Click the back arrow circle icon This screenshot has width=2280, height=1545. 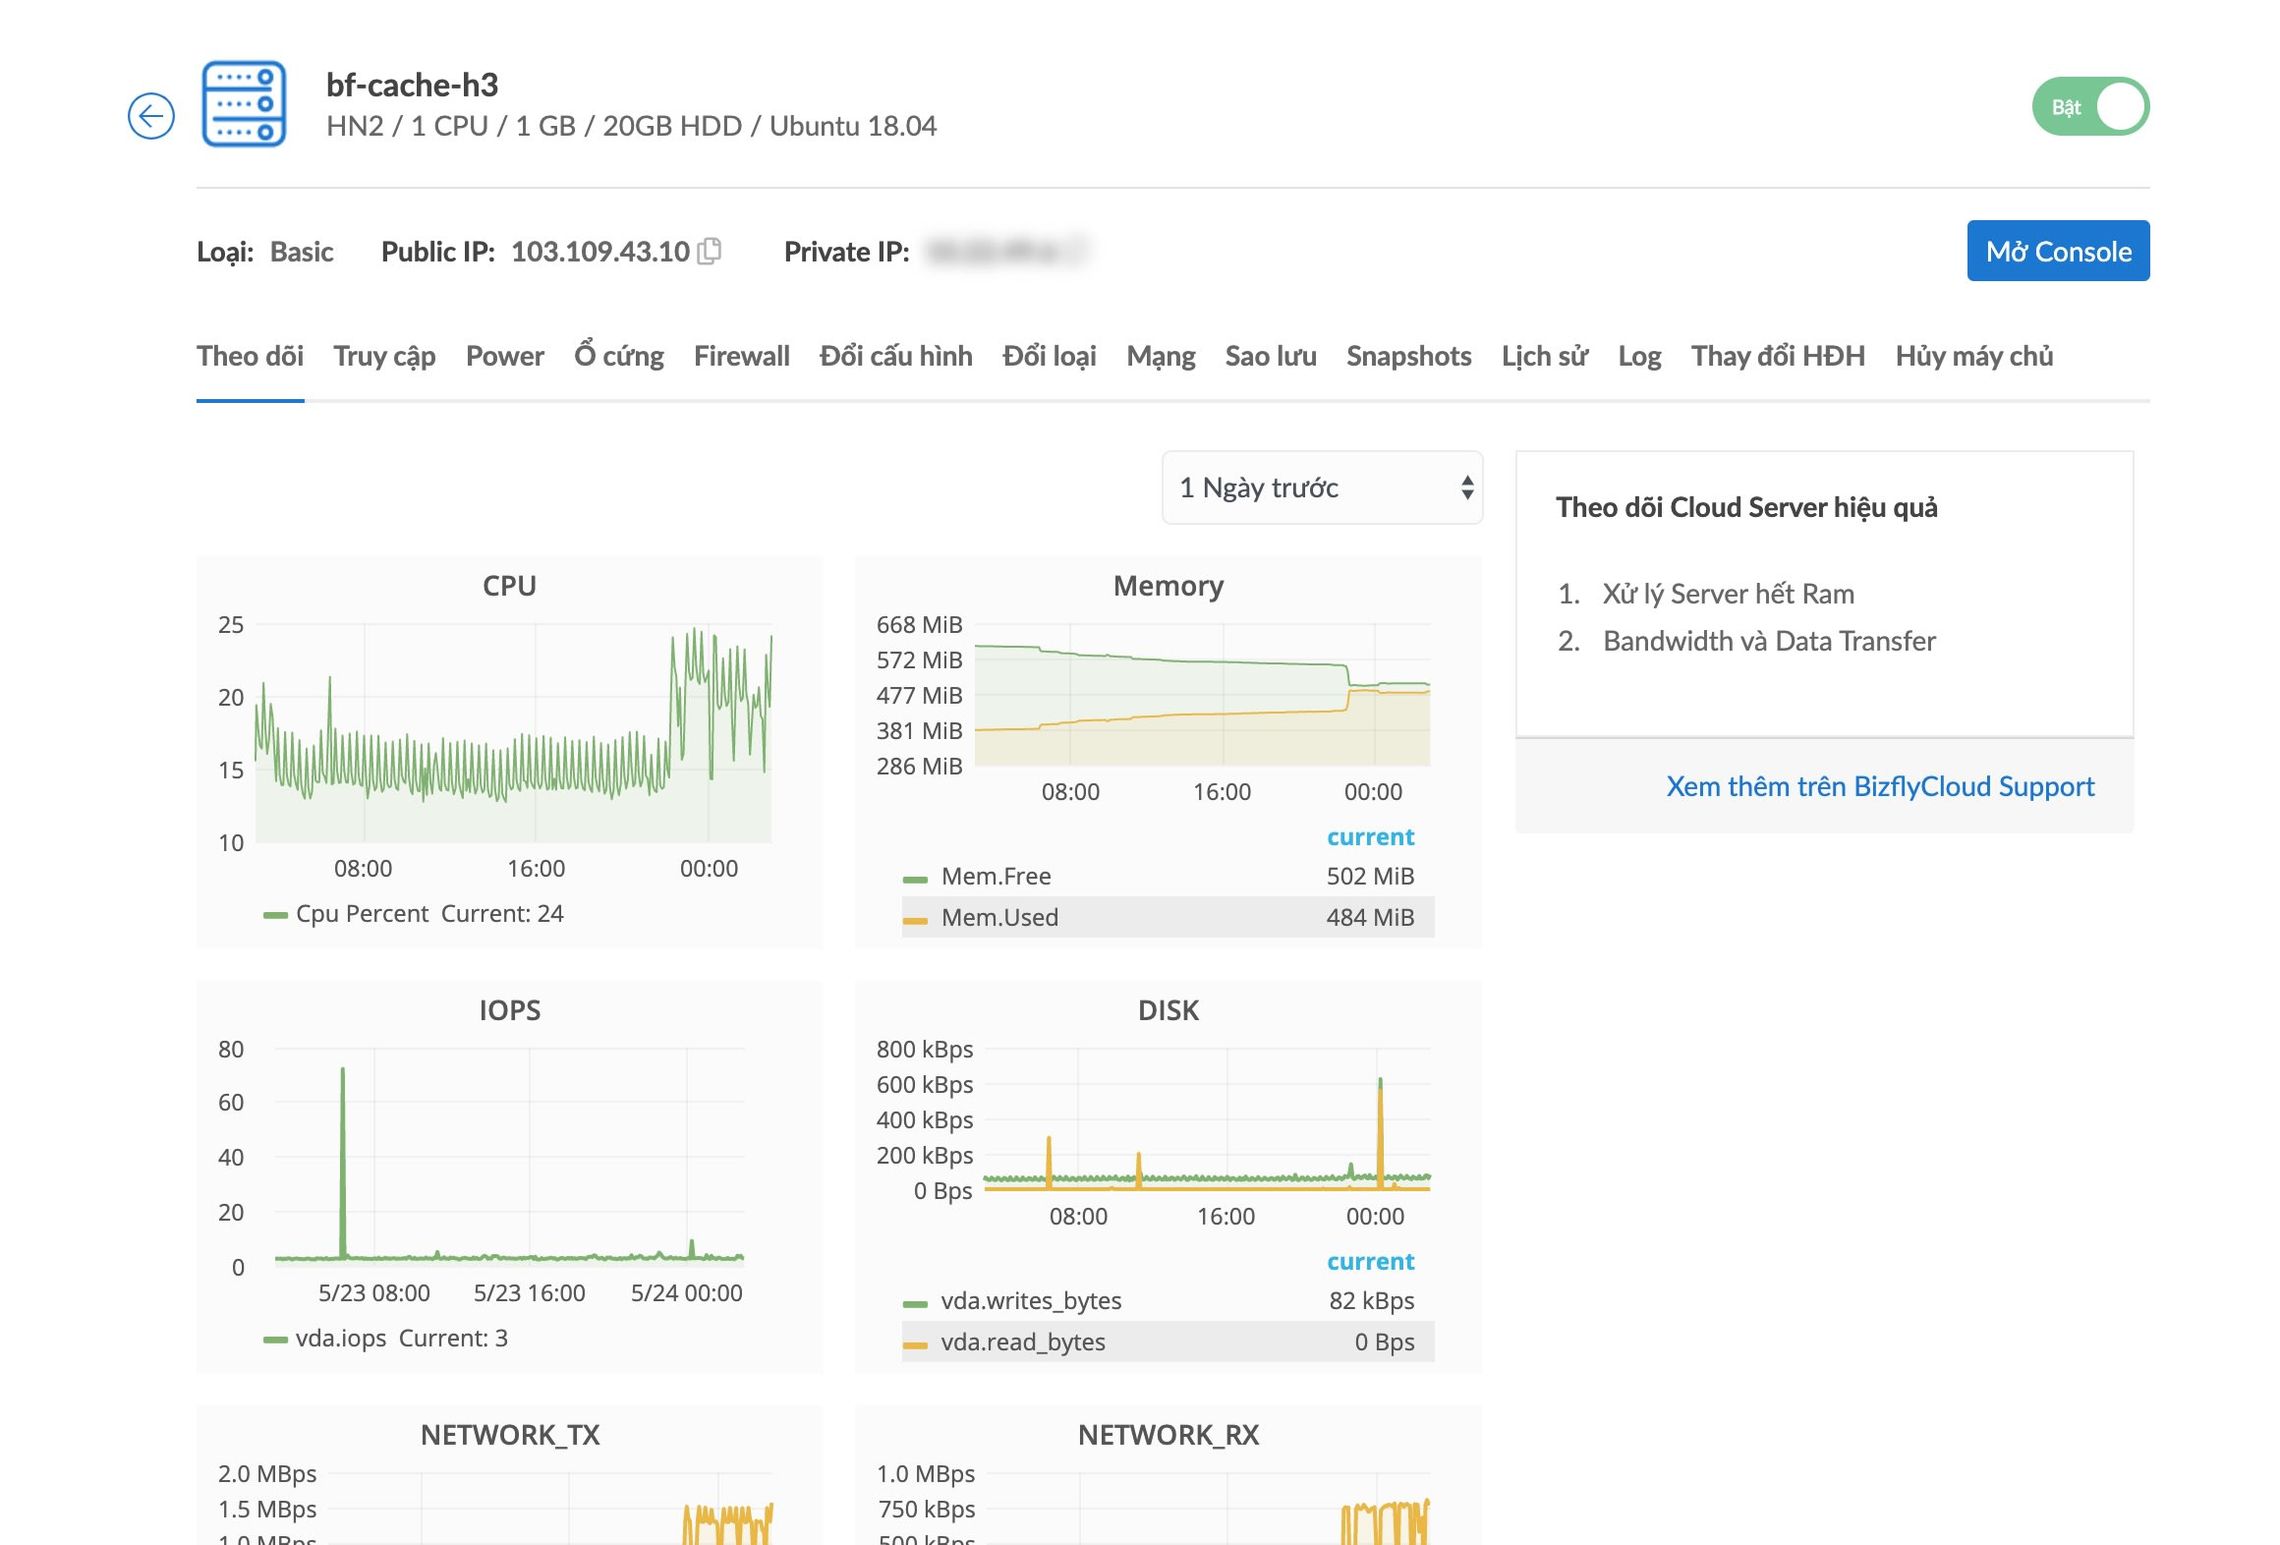pos(151,116)
